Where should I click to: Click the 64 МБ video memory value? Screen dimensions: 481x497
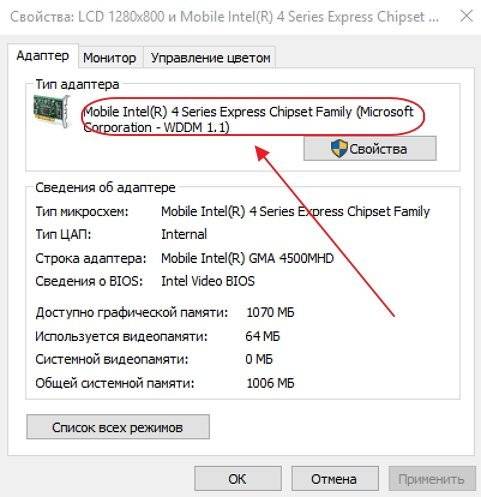coord(263,336)
